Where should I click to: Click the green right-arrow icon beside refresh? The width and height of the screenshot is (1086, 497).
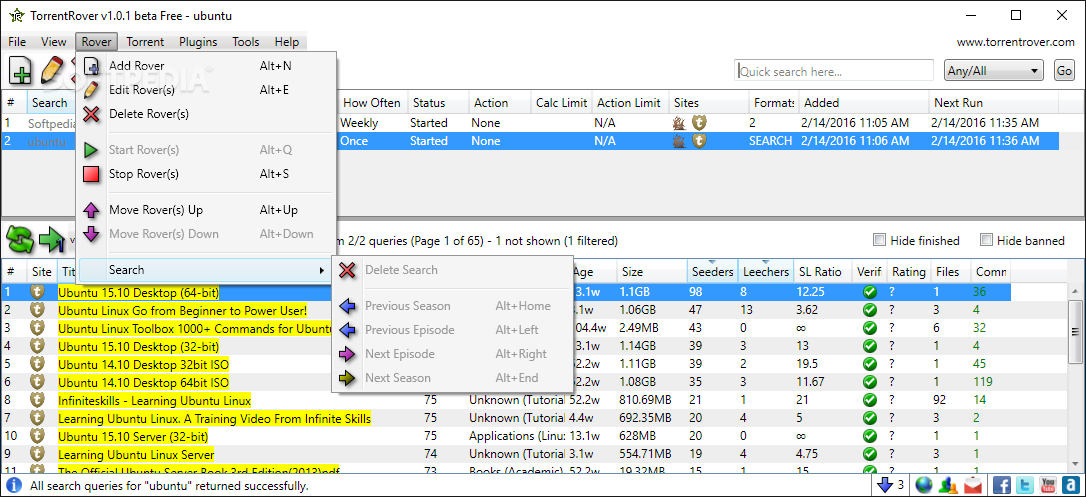(51, 240)
